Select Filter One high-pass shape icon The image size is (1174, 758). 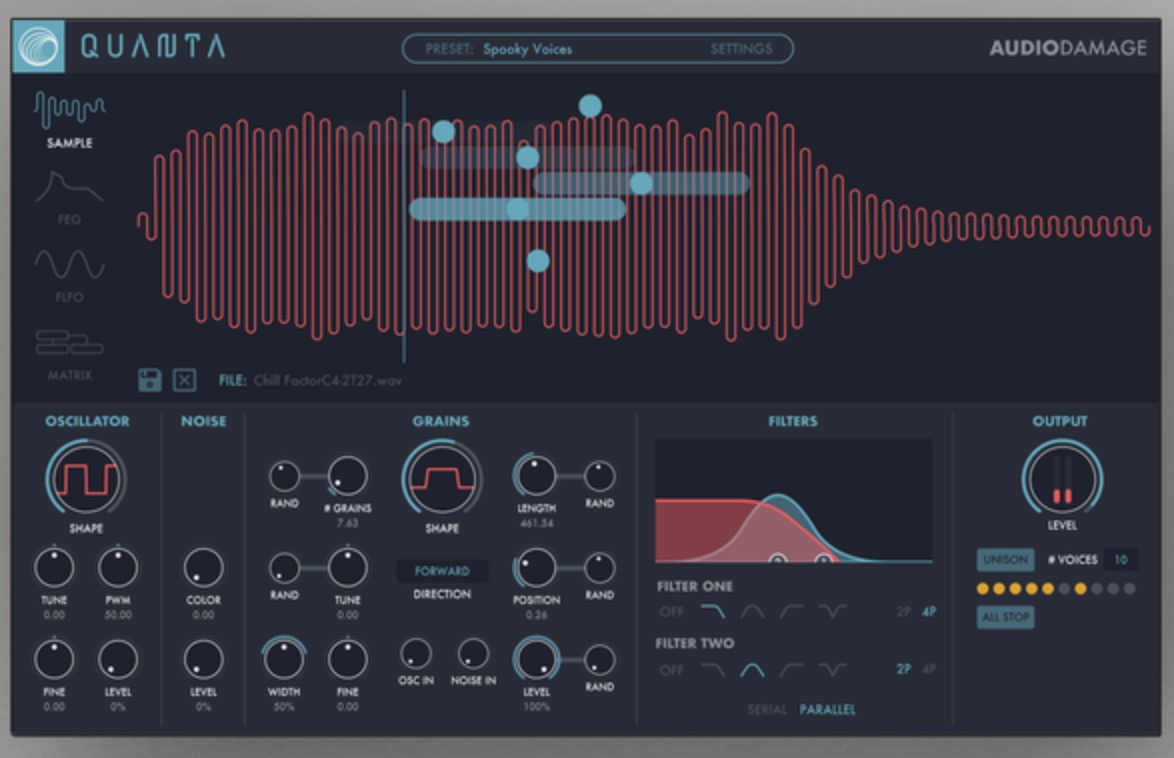click(792, 612)
